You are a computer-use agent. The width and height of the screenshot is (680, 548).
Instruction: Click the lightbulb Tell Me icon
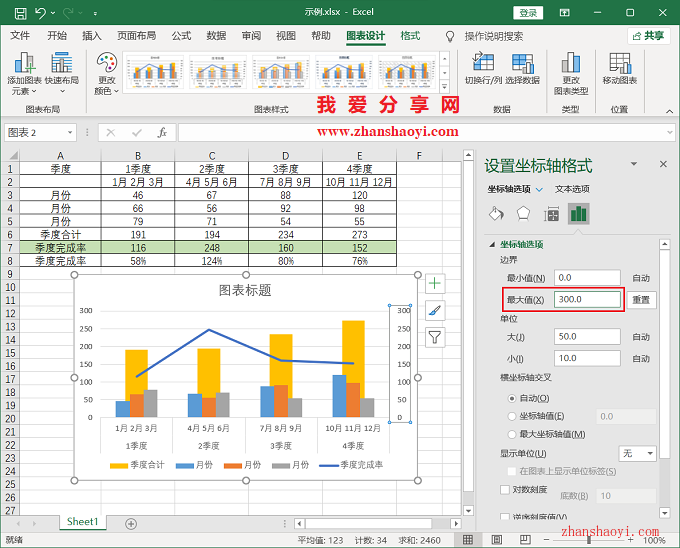point(450,36)
